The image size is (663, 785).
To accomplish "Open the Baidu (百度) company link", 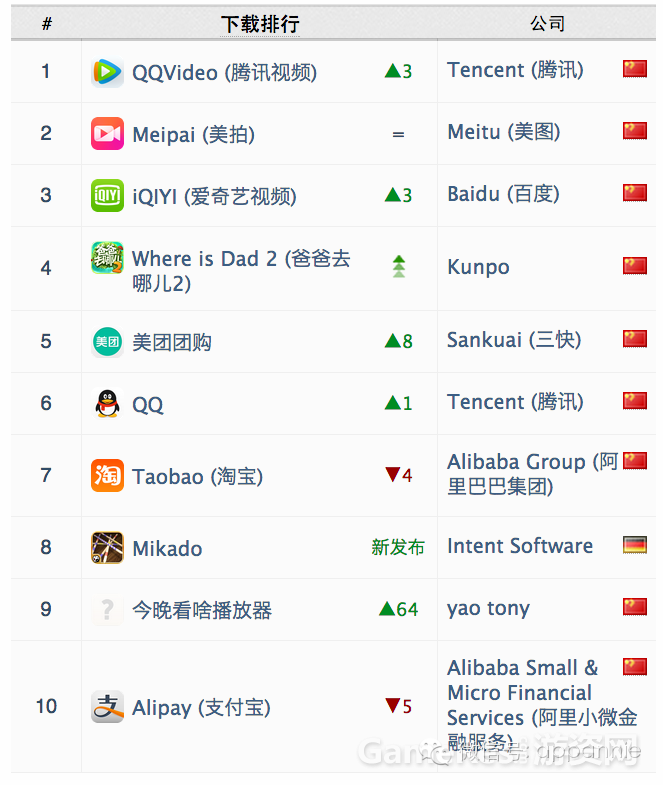I will (503, 194).
